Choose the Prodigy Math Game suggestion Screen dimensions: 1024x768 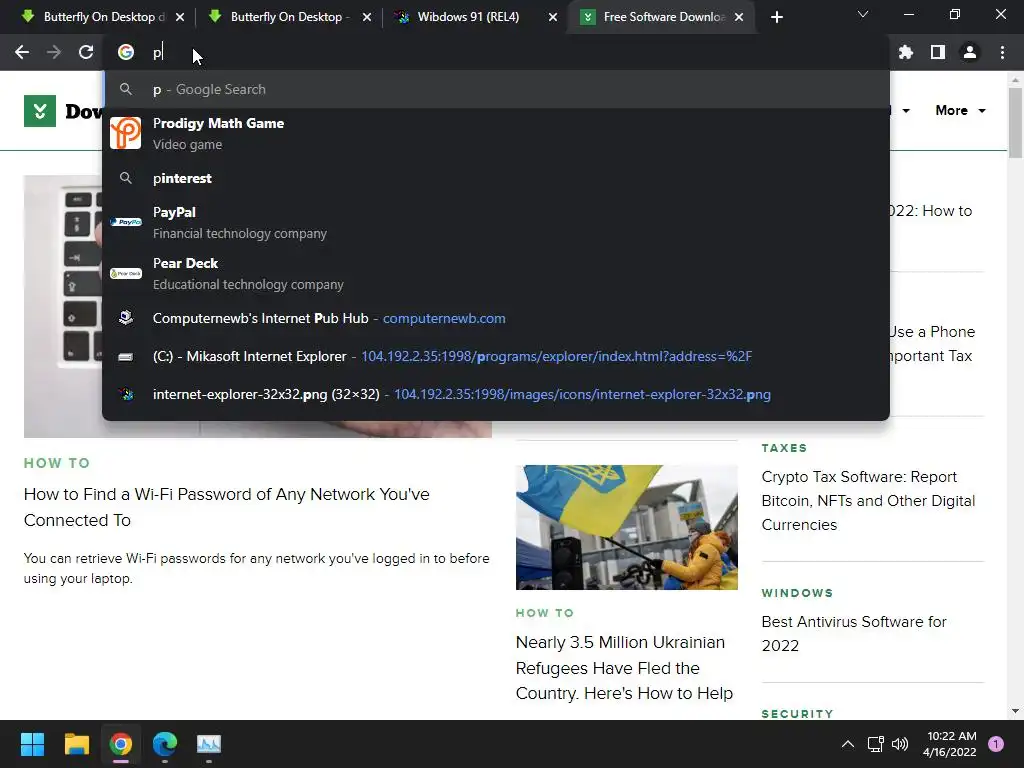pyautogui.click(x=496, y=133)
